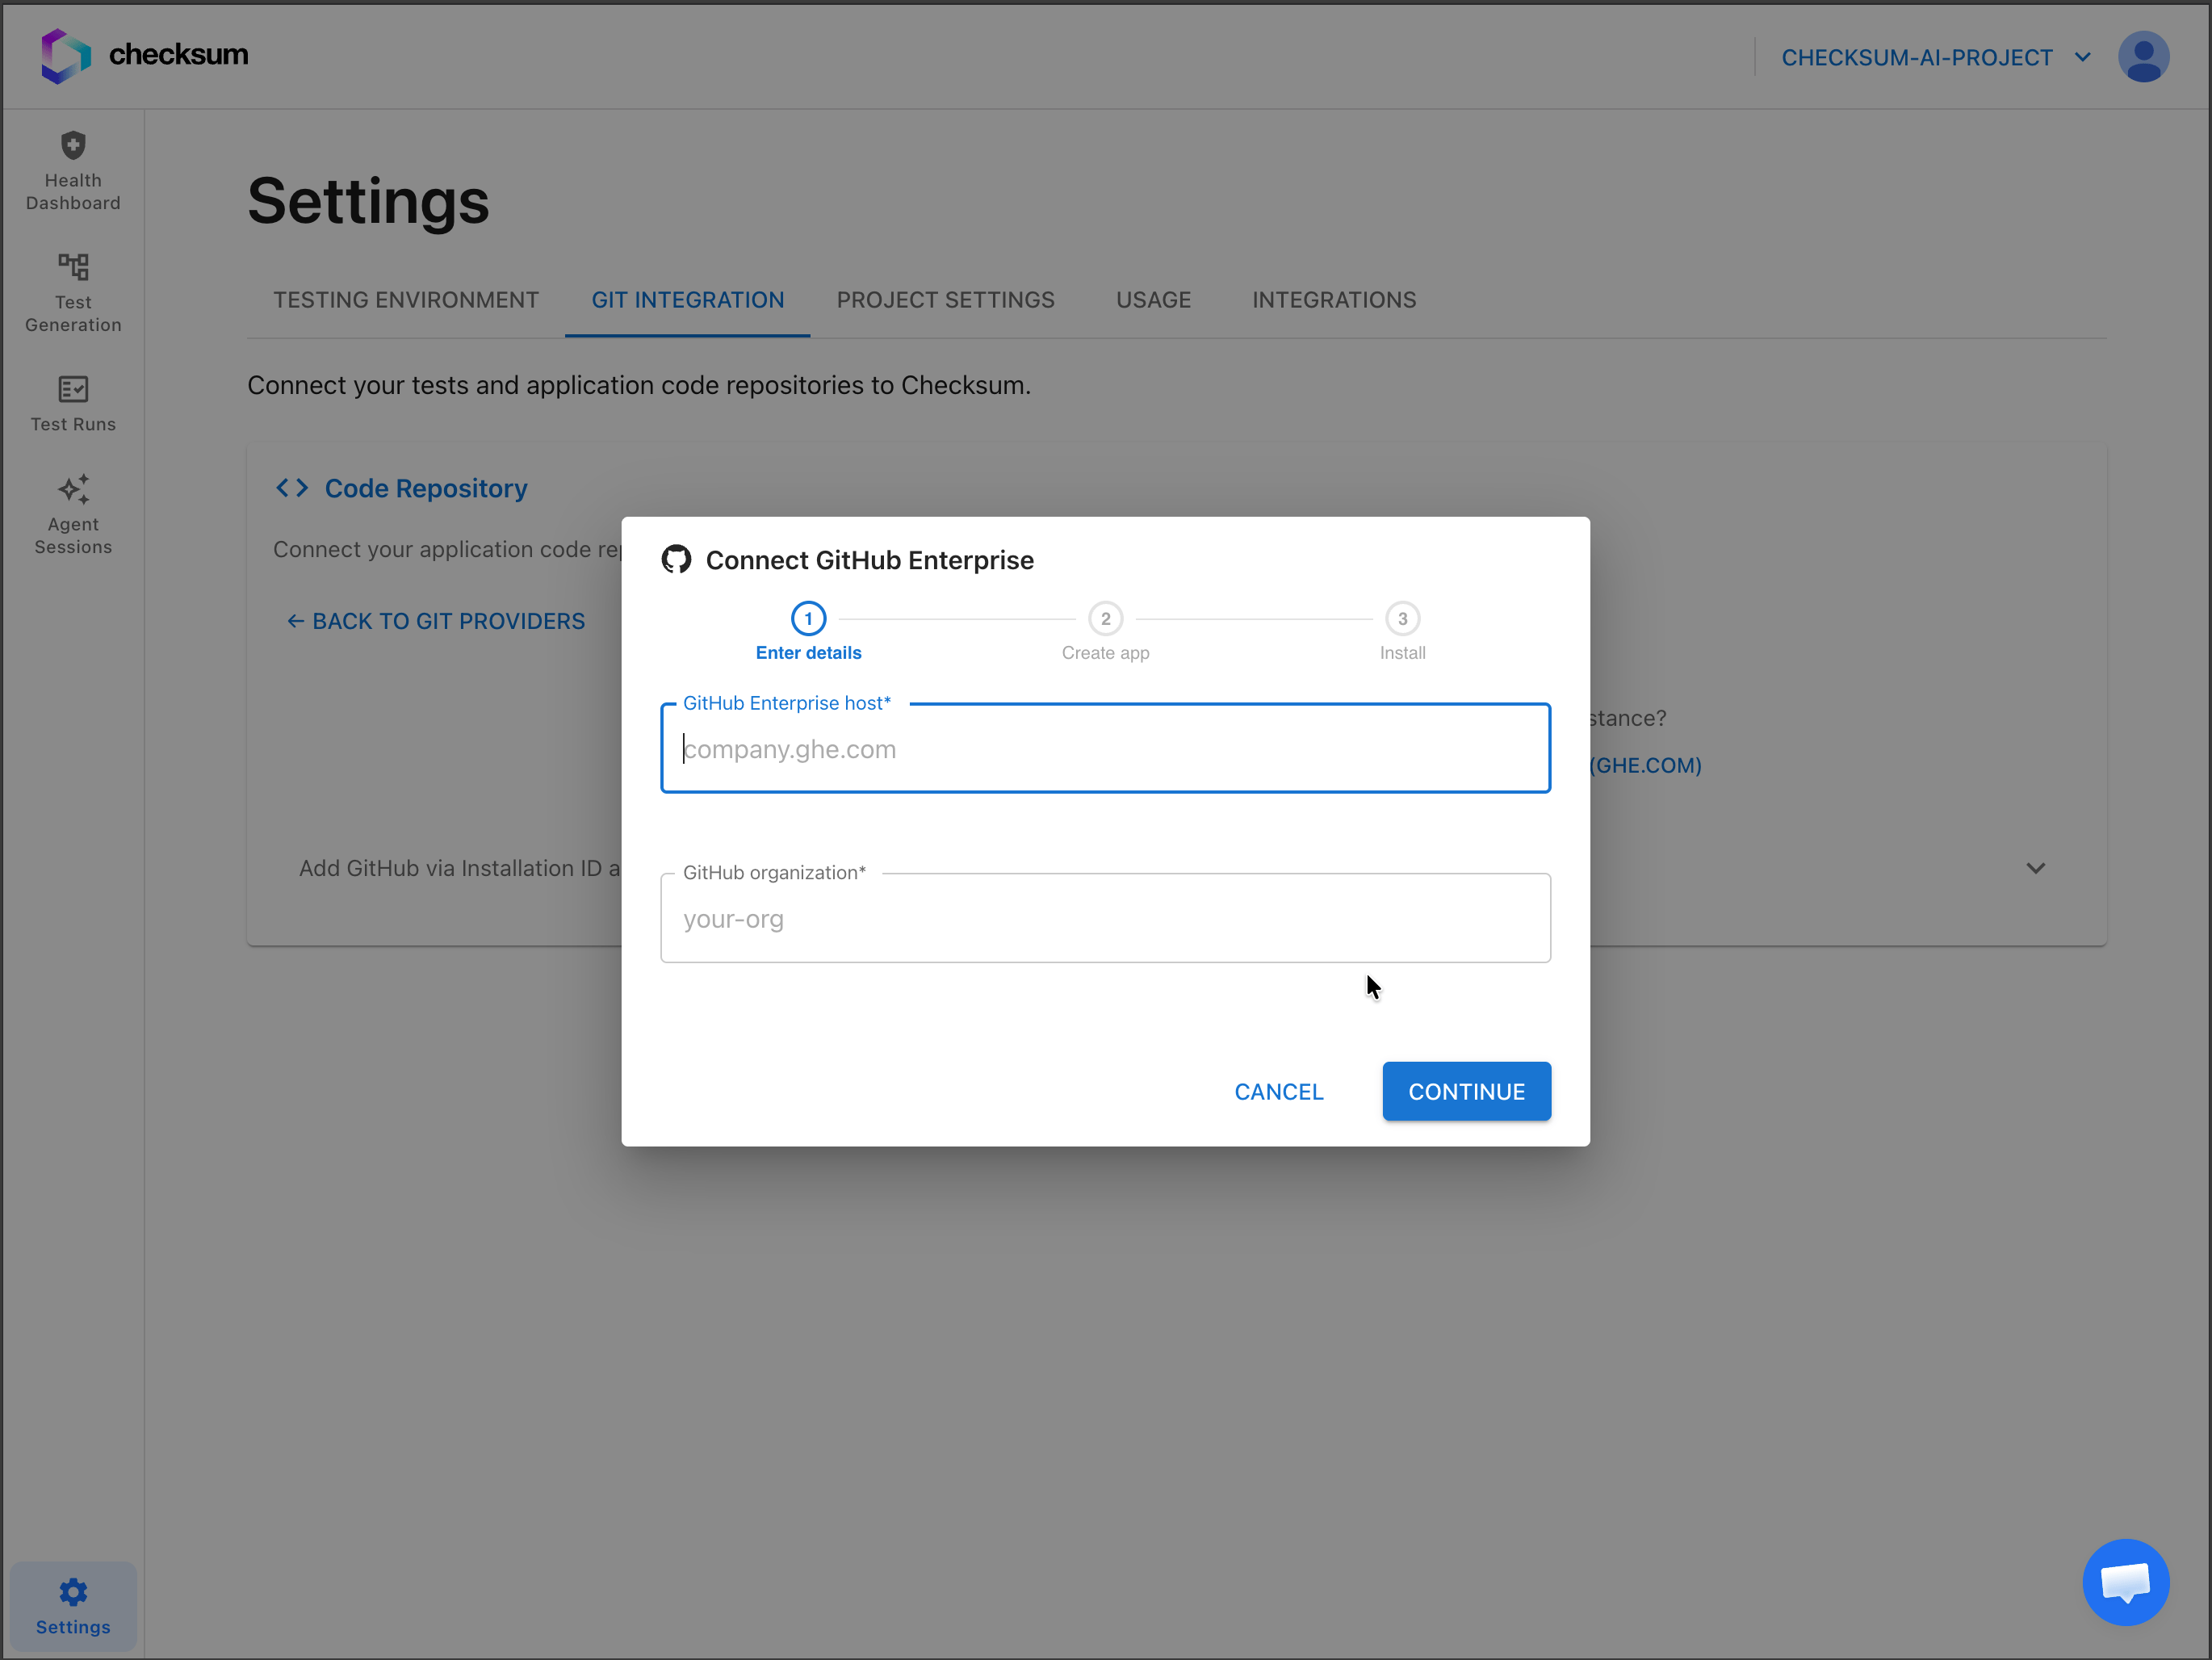Open the chat support bubble

click(x=2125, y=1582)
